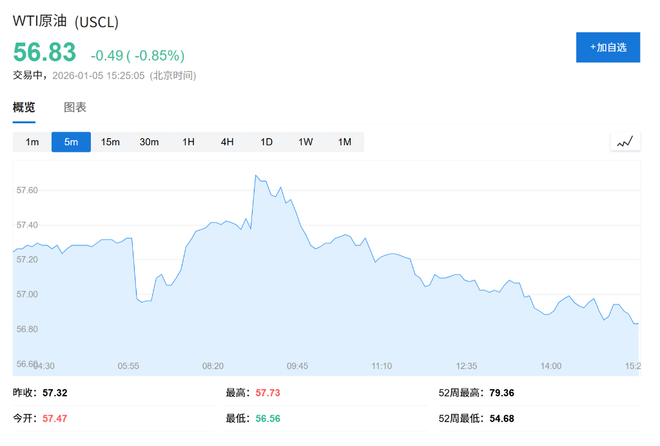Click the 09:45 time axis label
Image resolution: width=660 pixels, height=446 pixels.
pyautogui.click(x=297, y=366)
